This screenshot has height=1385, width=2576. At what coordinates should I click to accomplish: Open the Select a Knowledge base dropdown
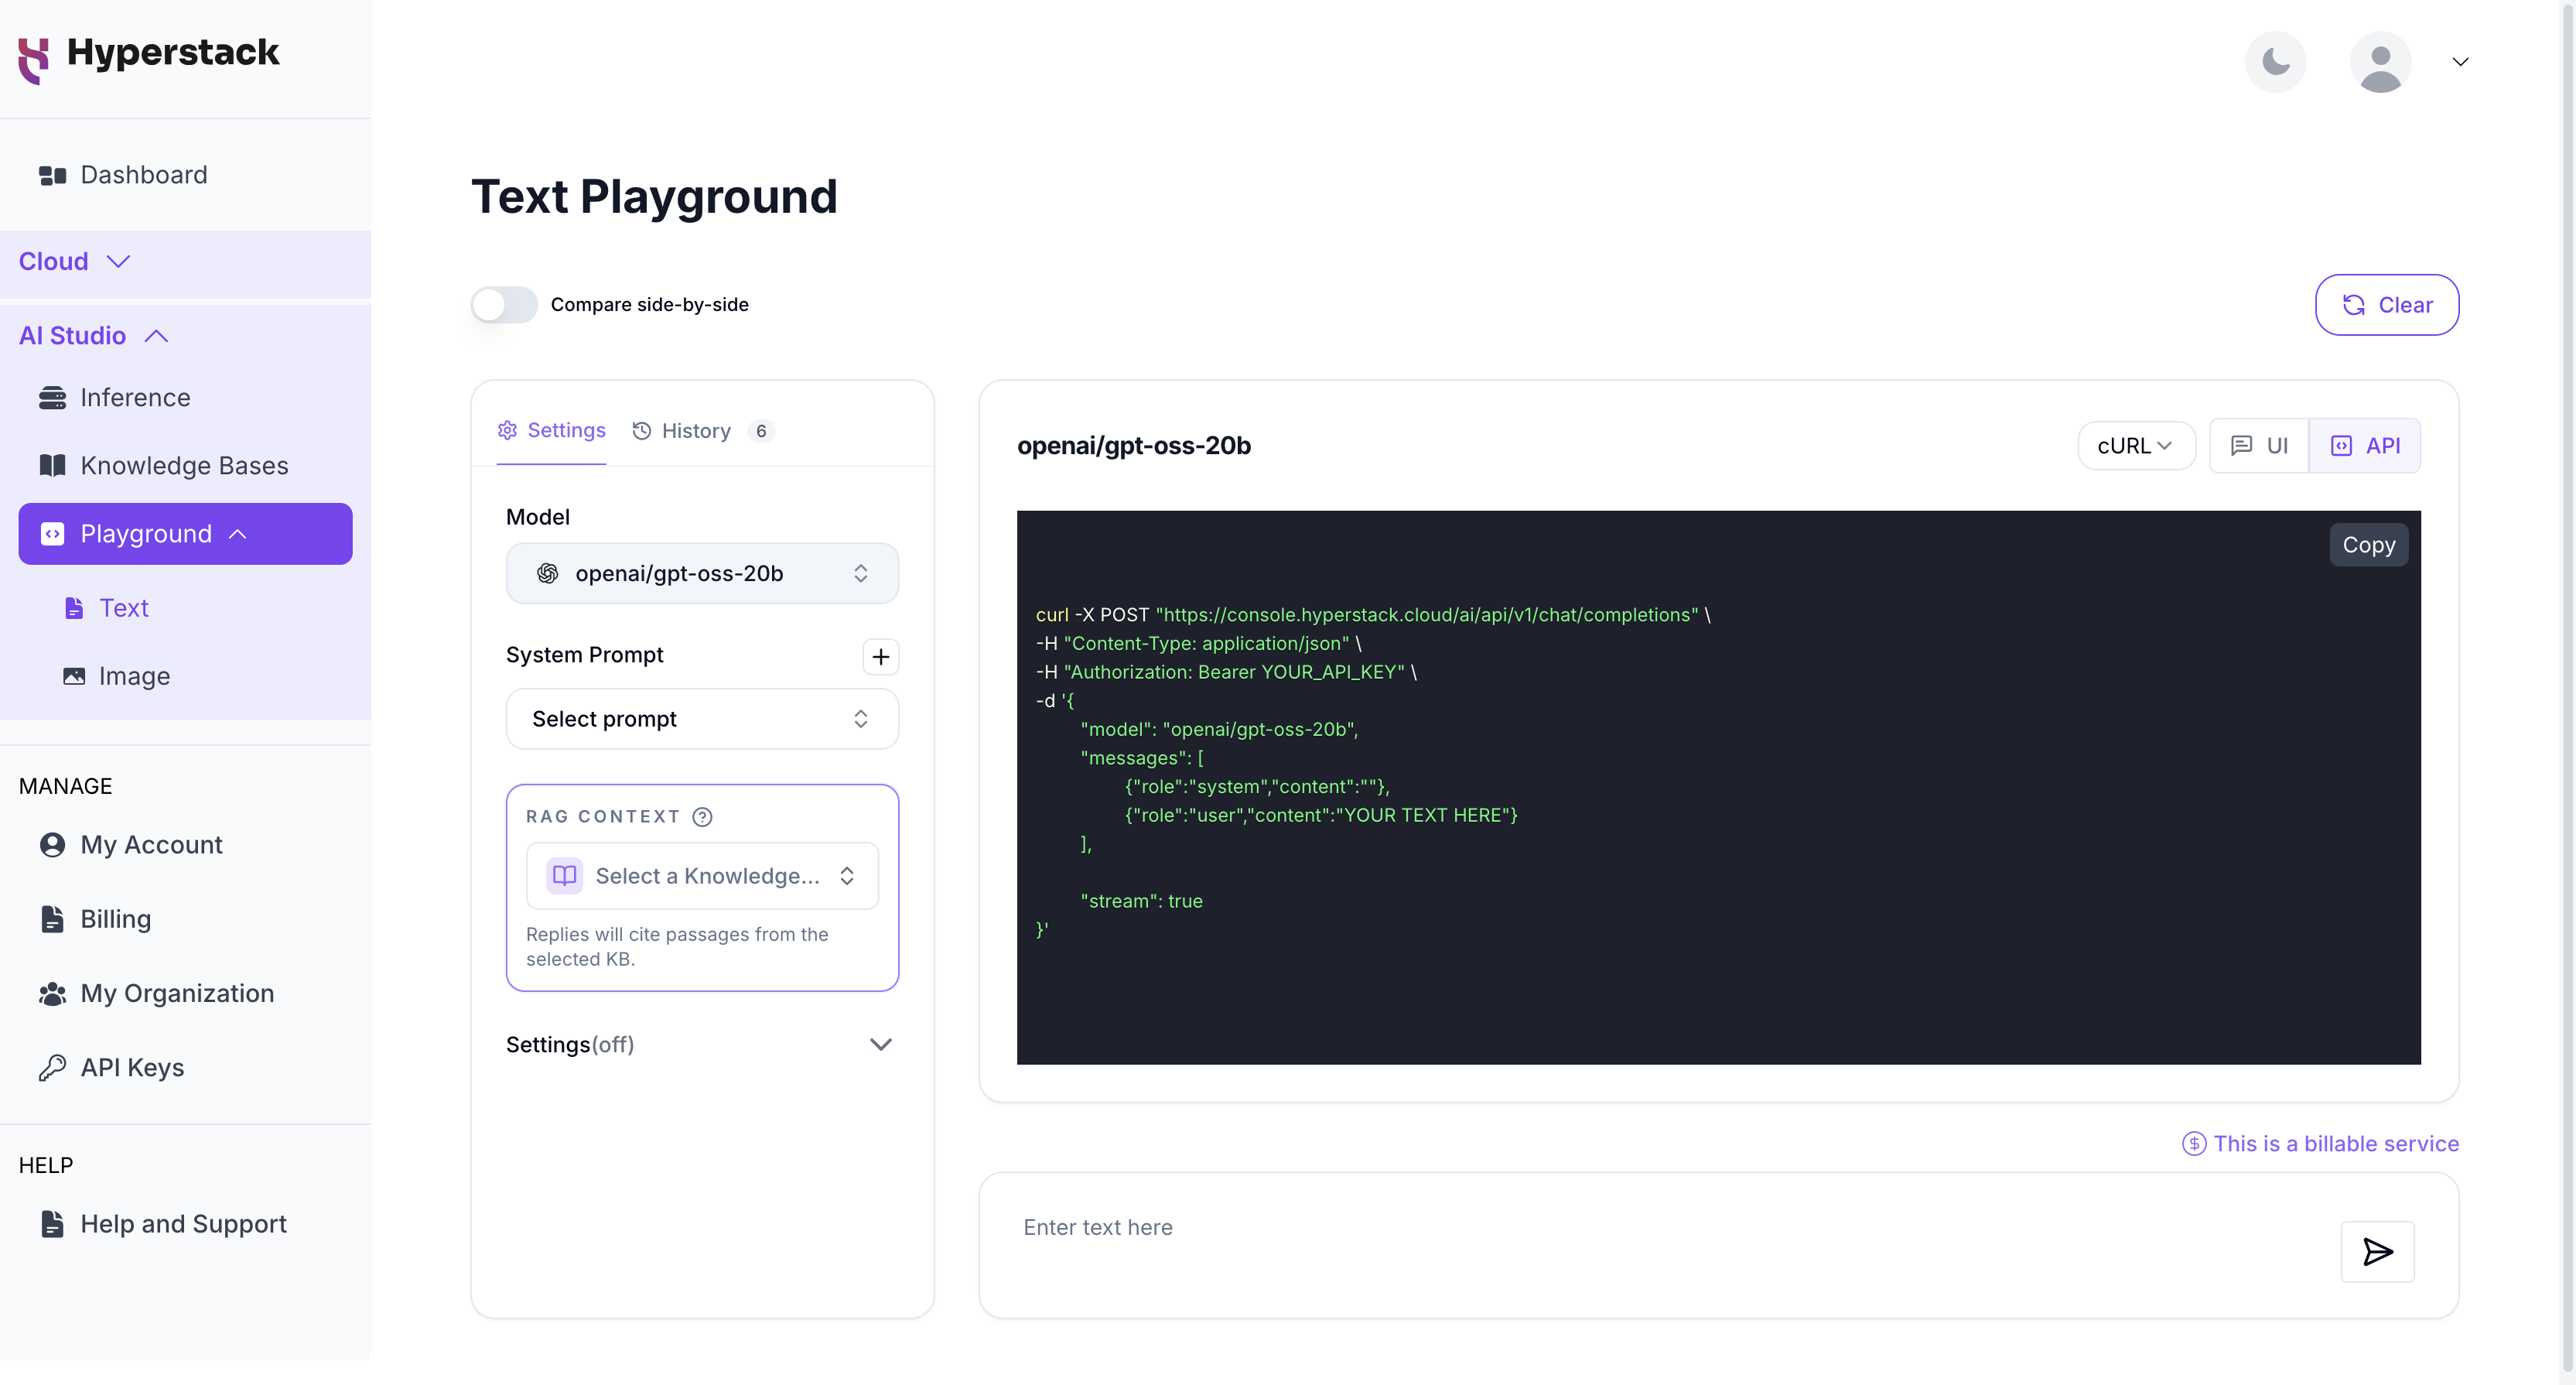coord(702,875)
